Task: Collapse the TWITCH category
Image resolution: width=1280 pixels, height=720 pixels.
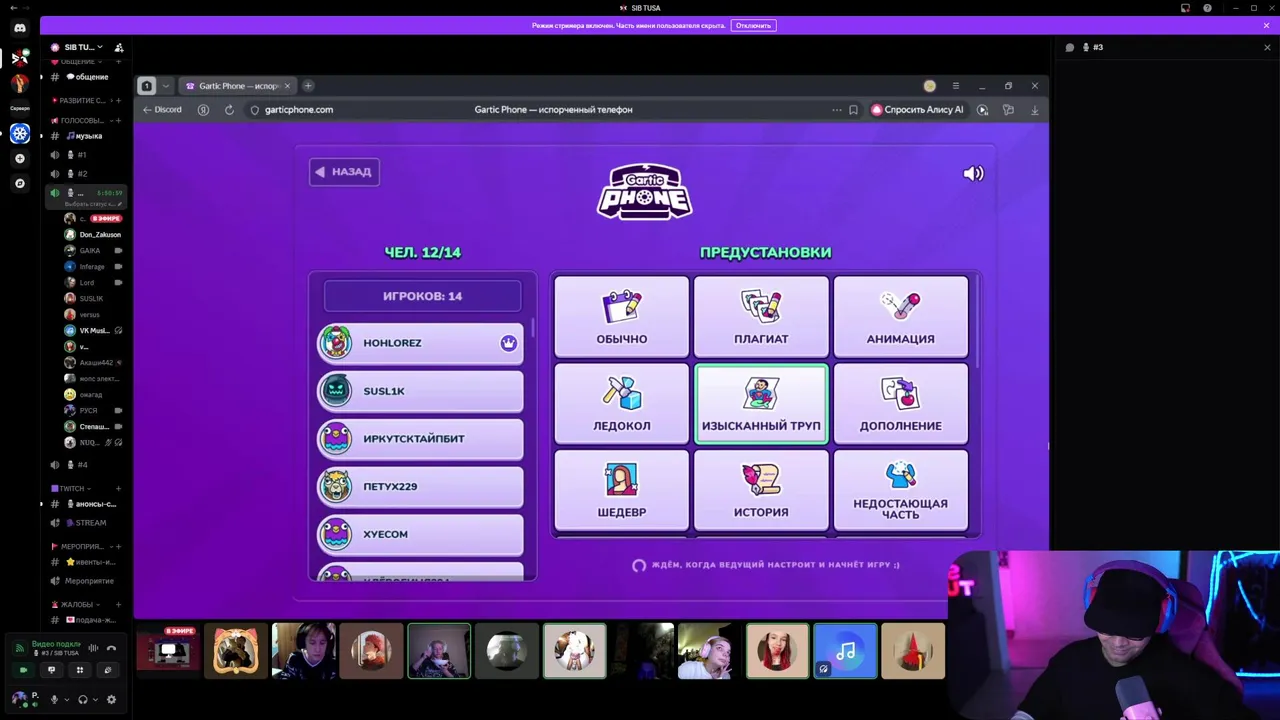Action: [x=70, y=488]
